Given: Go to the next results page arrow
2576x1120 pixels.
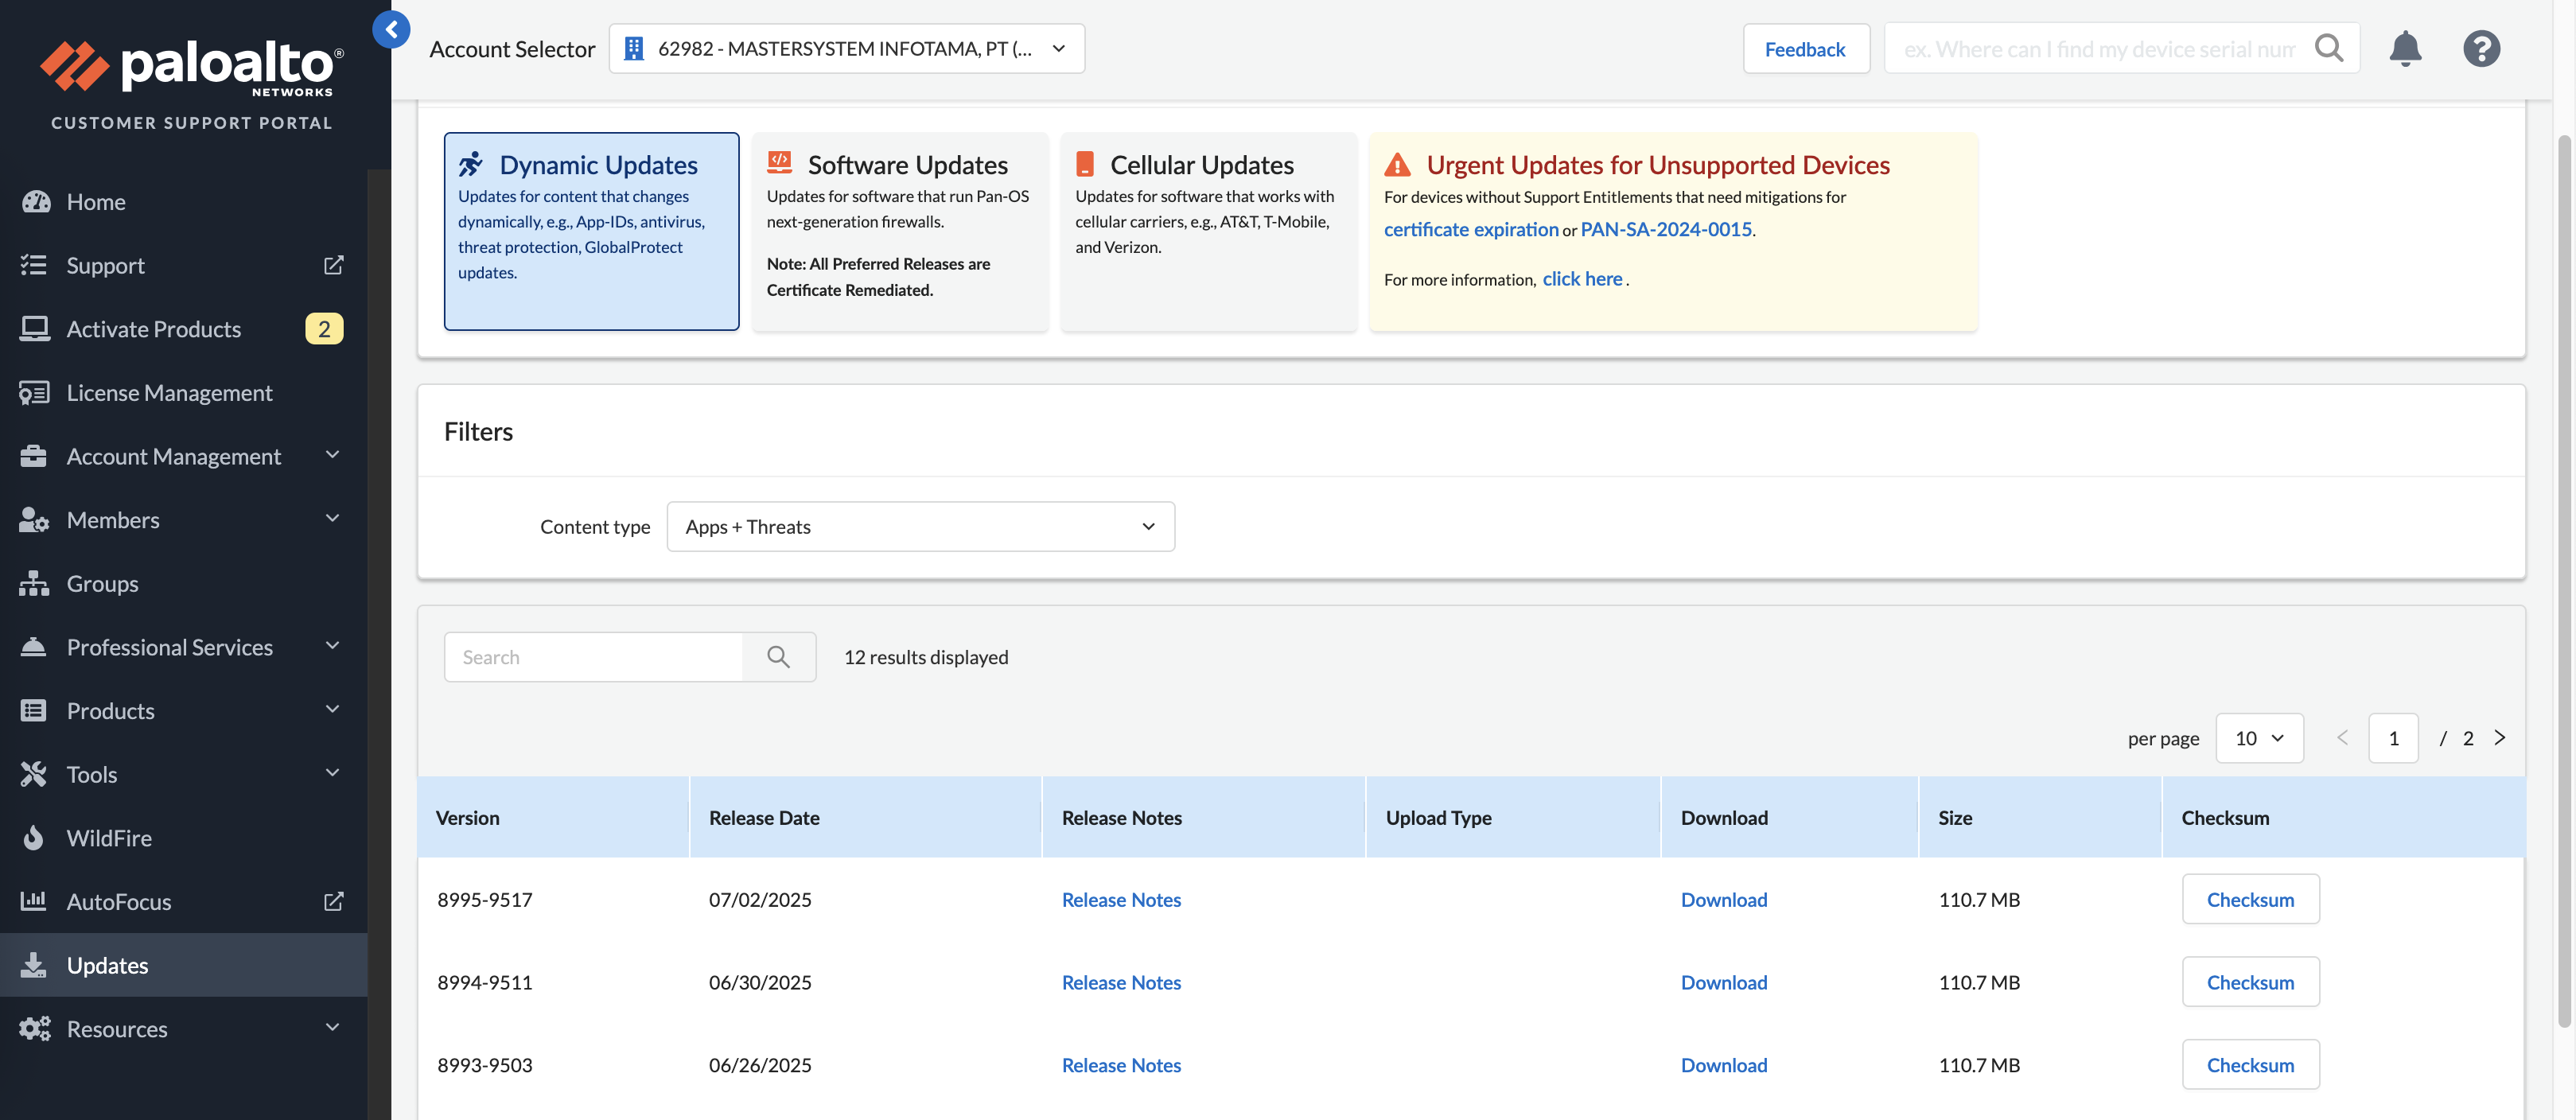Looking at the screenshot, I should point(2499,738).
